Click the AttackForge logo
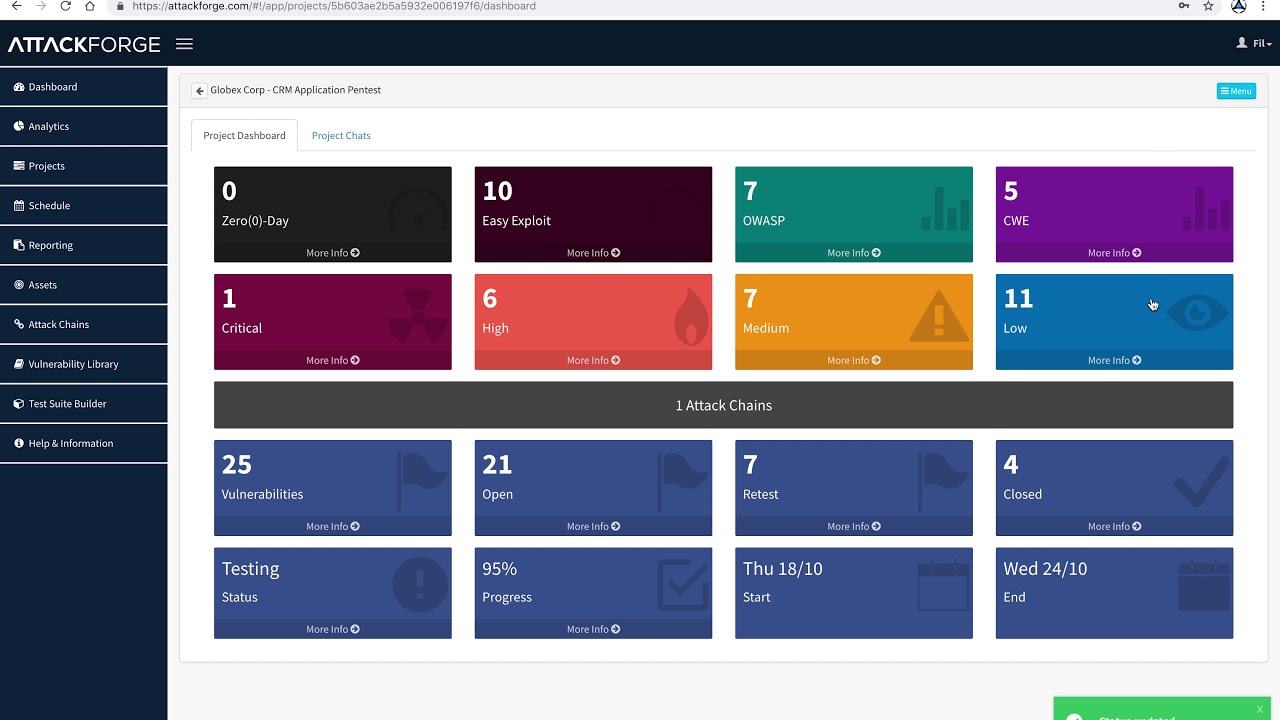Image resolution: width=1280 pixels, height=720 pixels. pyautogui.click(x=84, y=45)
